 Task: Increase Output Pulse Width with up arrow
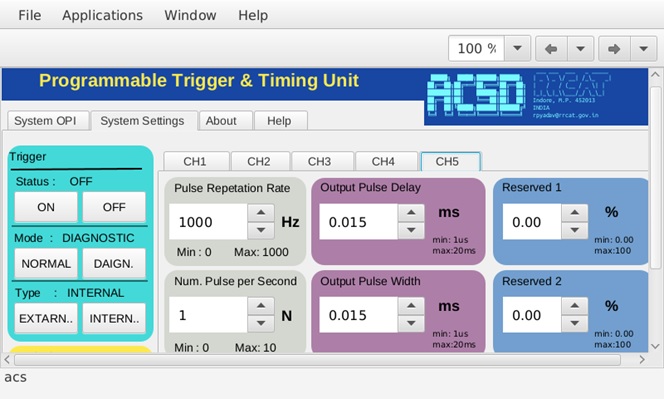pos(411,306)
